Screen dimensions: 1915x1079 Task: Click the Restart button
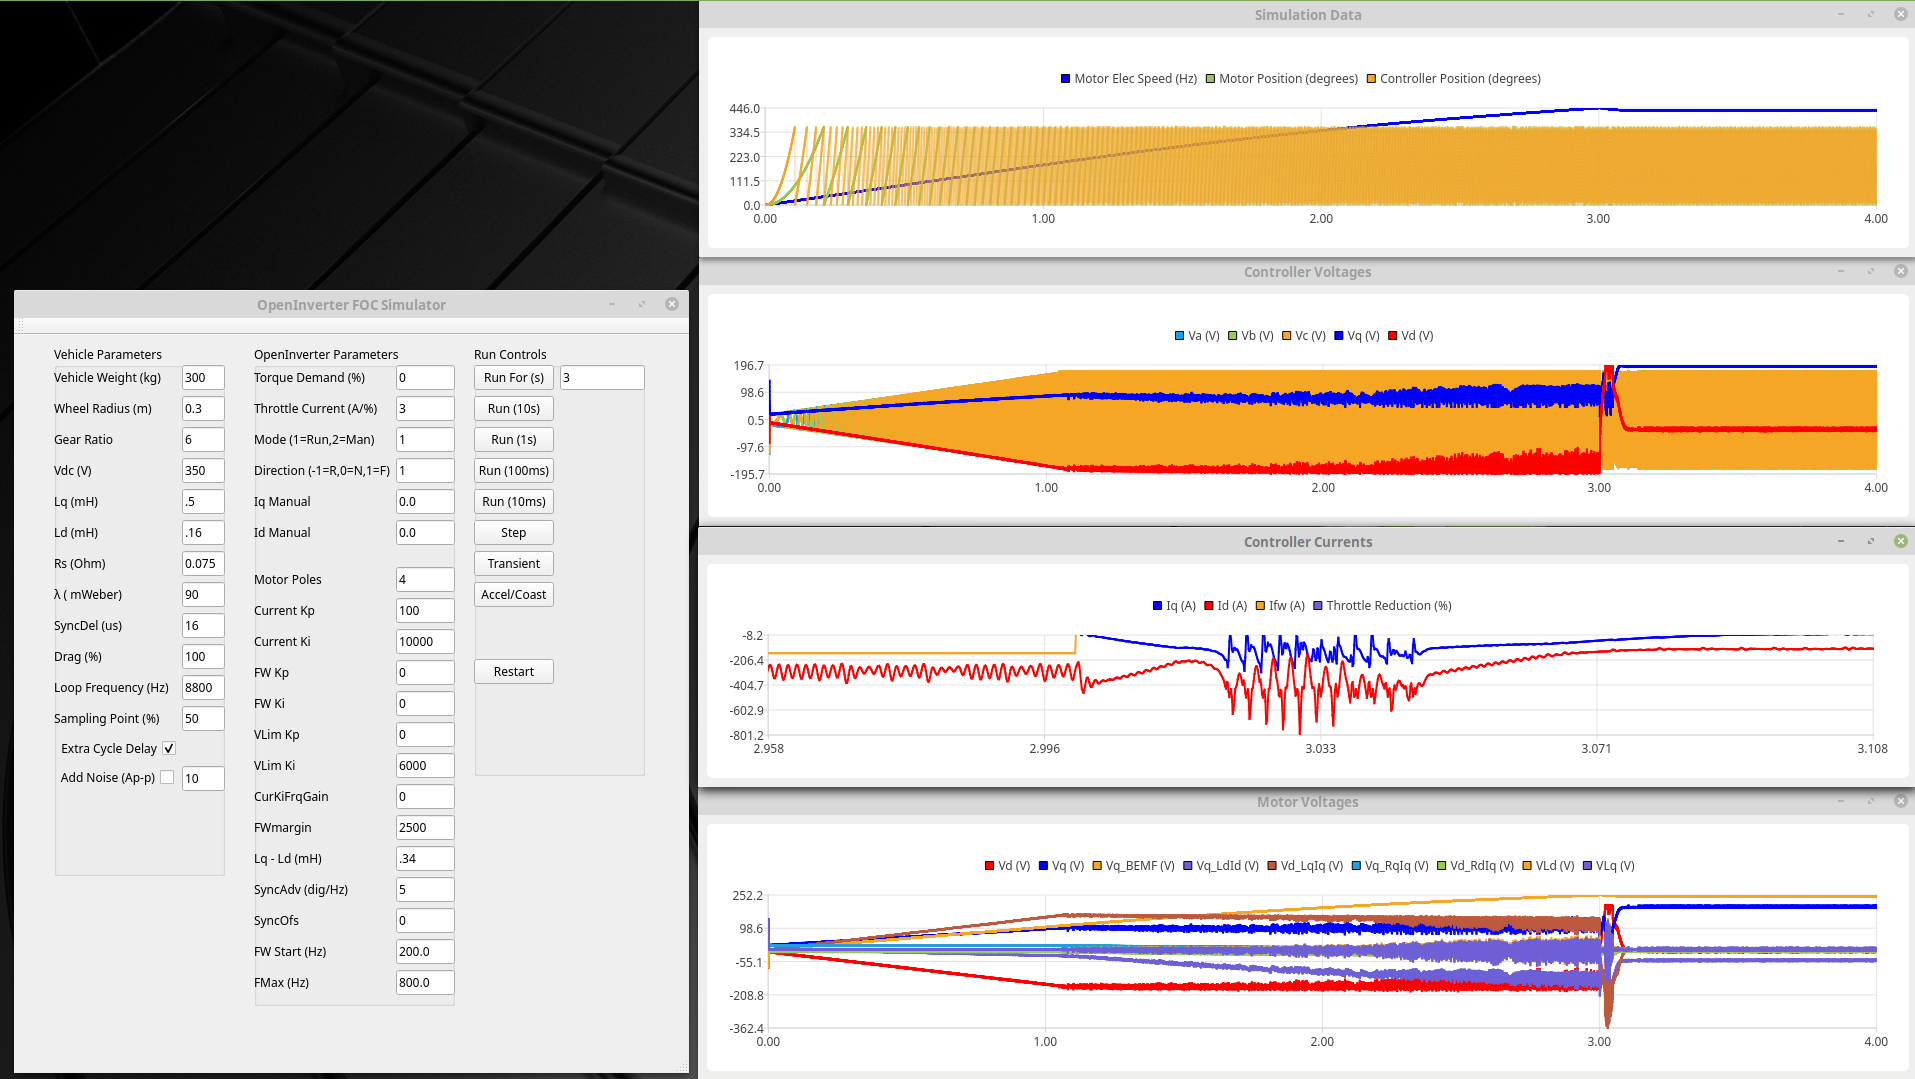point(513,672)
